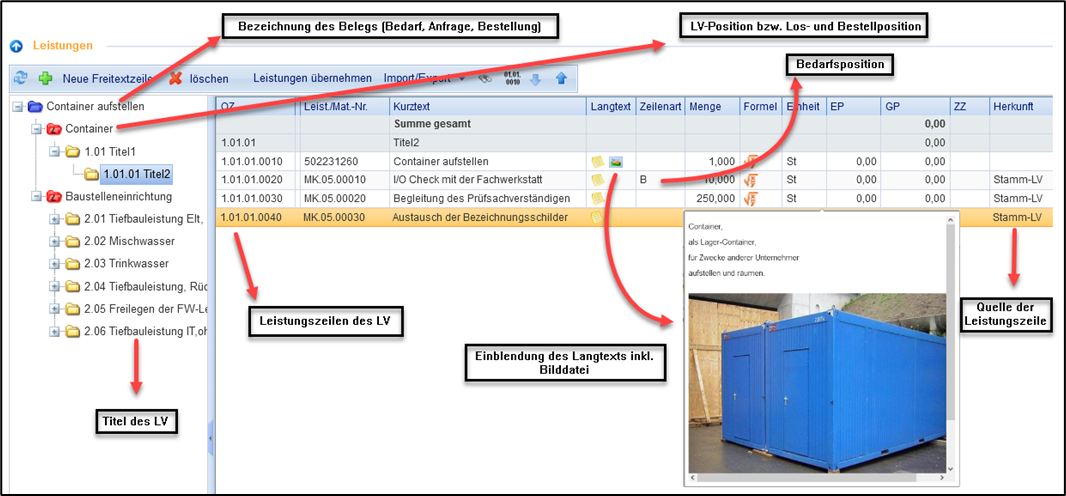
Task: Open Langtext note icon for I/O Check row
Action: 597,180
